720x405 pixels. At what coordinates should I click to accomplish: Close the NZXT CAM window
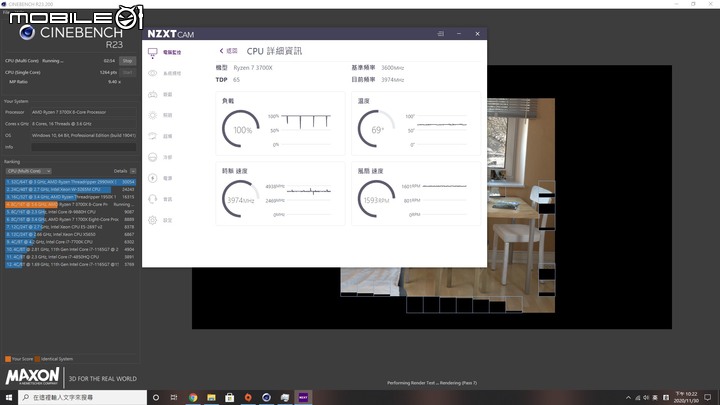[478, 34]
